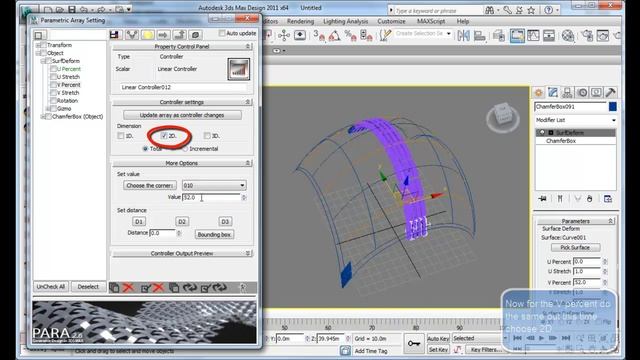Check the U Stretch tree checkbox
The width and height of the screenshot is (640, 360).
53,77
